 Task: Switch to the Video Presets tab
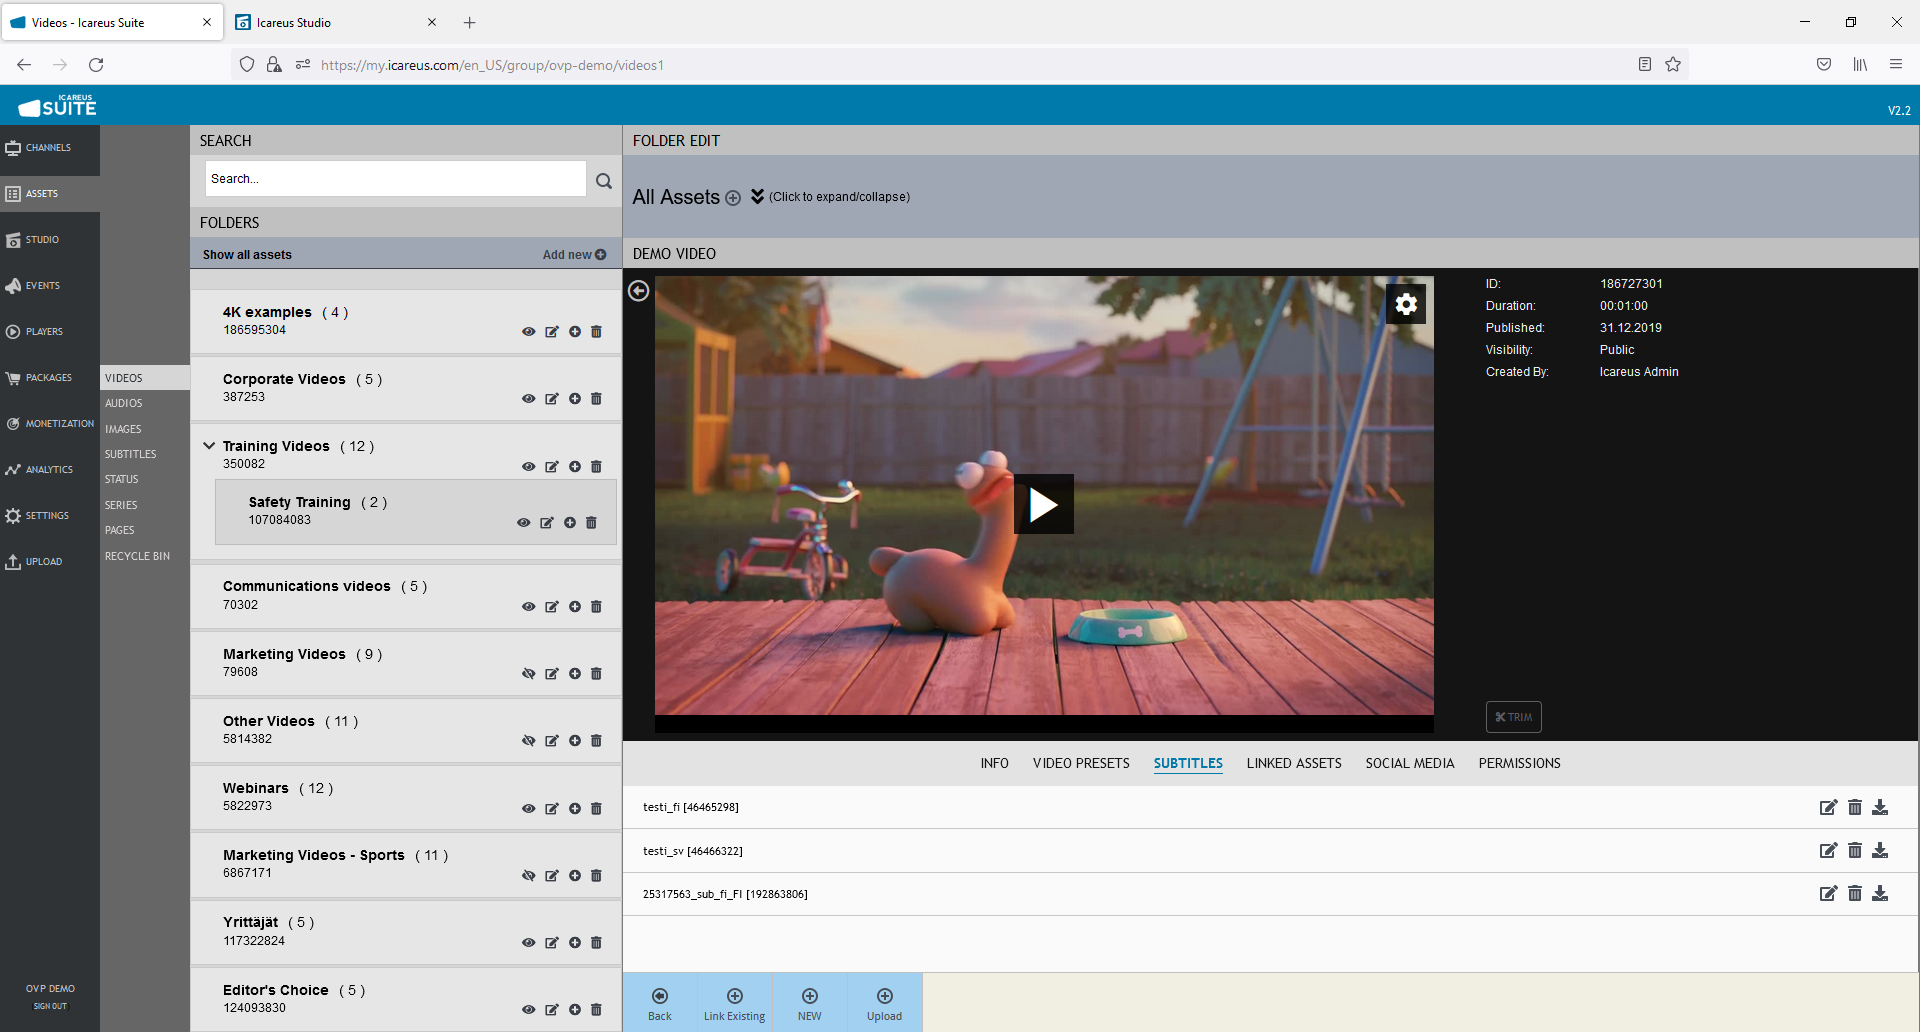[x=1081, y=763]
